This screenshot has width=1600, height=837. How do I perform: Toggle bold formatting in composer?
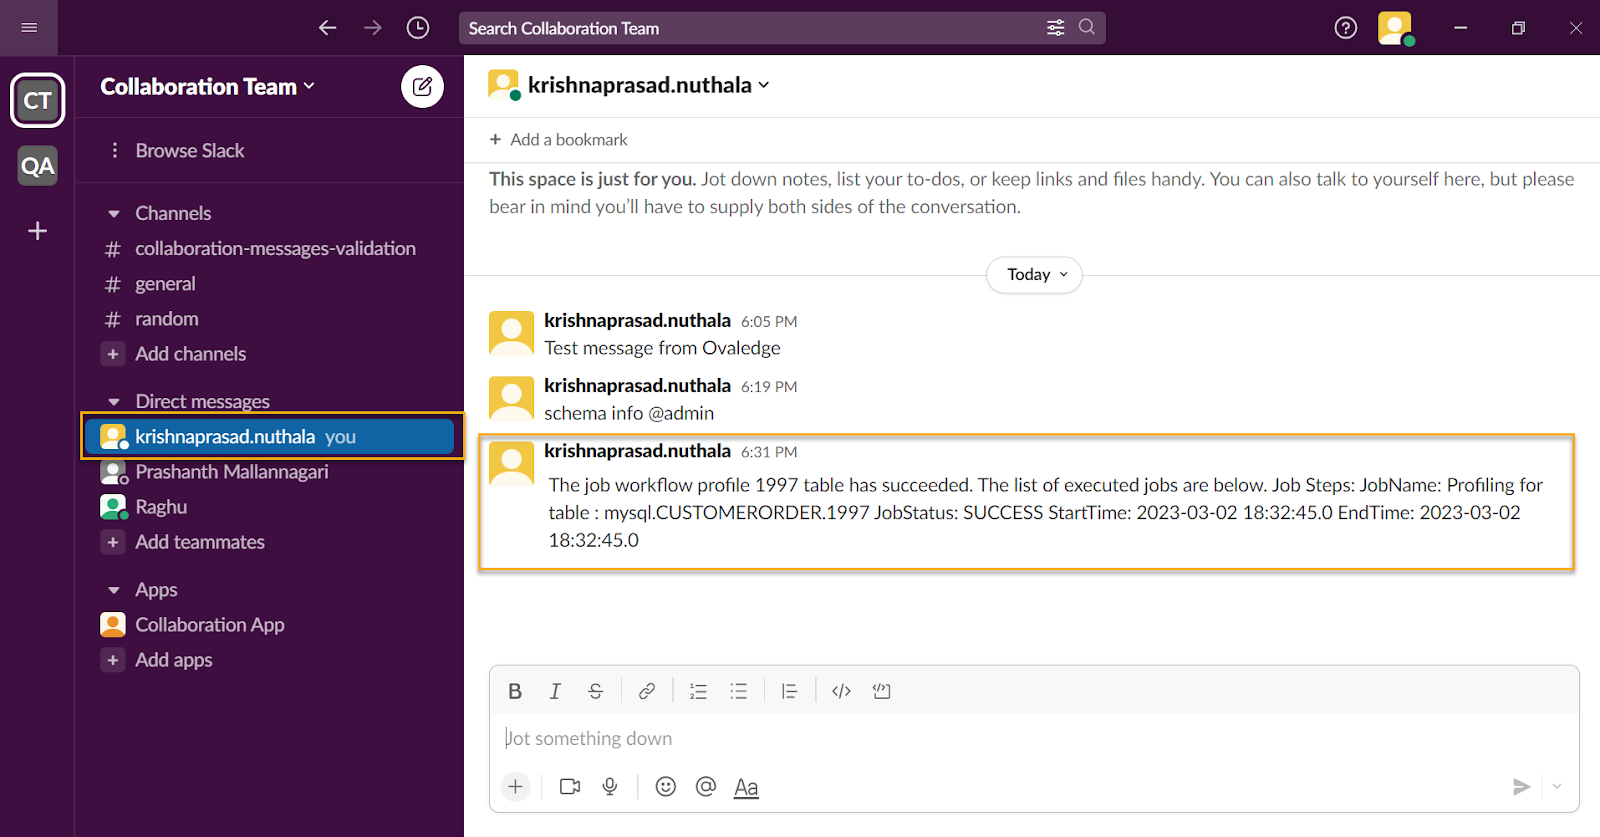point(515,691)
